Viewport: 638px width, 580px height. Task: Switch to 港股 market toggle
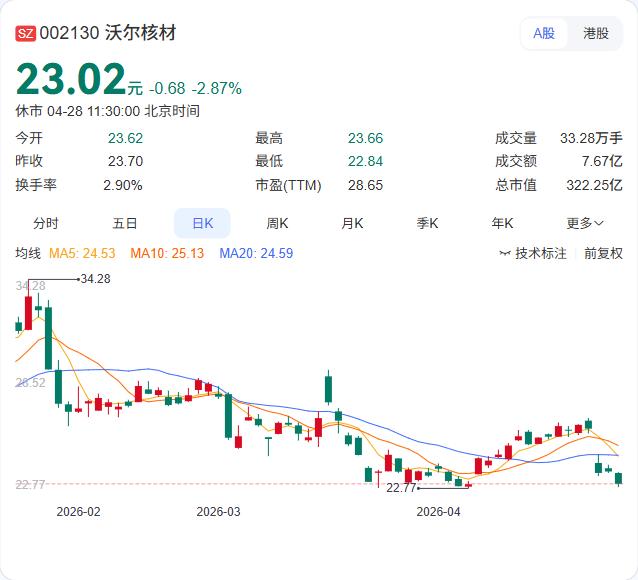point(596,33)
